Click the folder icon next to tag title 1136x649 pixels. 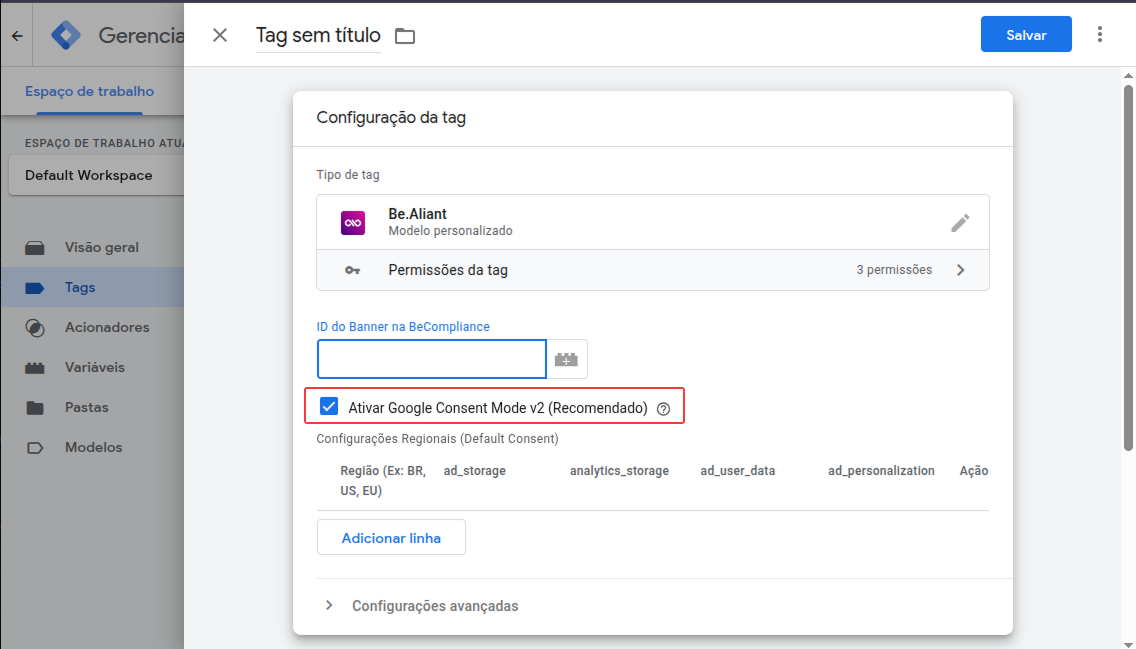[x=405, y=36]
